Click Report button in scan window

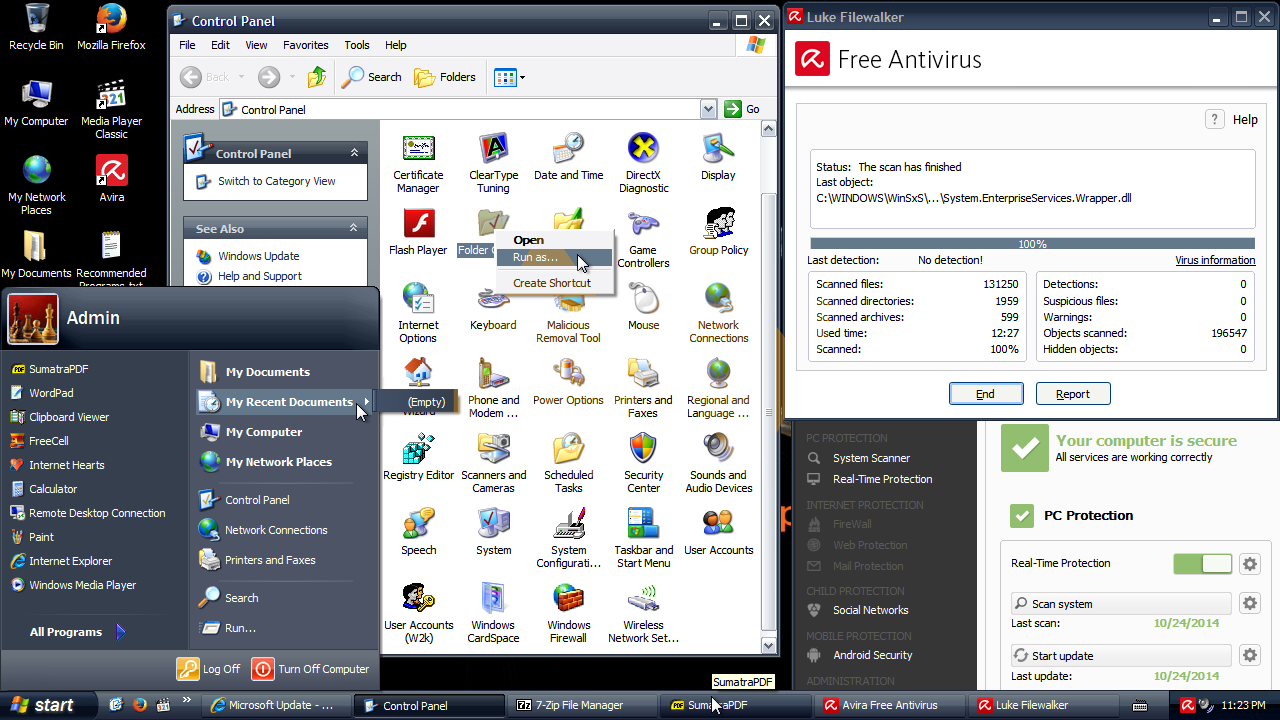click(x=1073, y=394)
